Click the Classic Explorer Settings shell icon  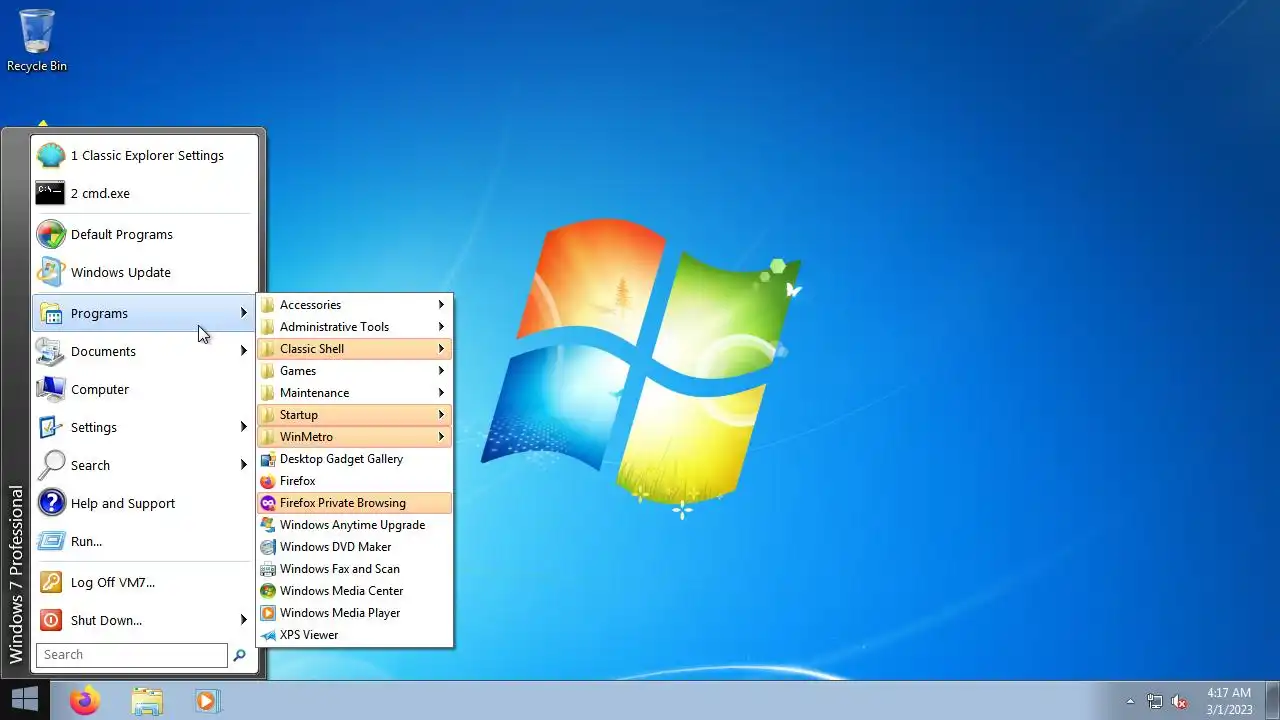coord(51,155)
